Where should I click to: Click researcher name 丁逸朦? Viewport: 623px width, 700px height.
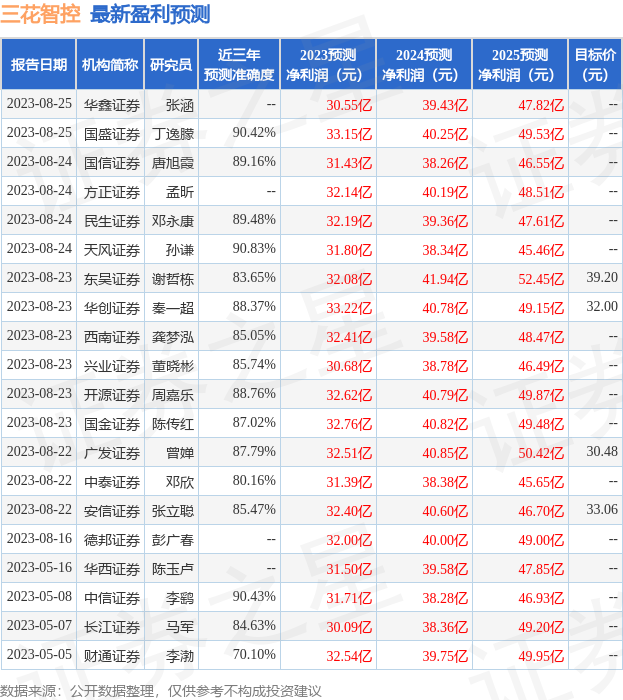click(x=173, y=134)
